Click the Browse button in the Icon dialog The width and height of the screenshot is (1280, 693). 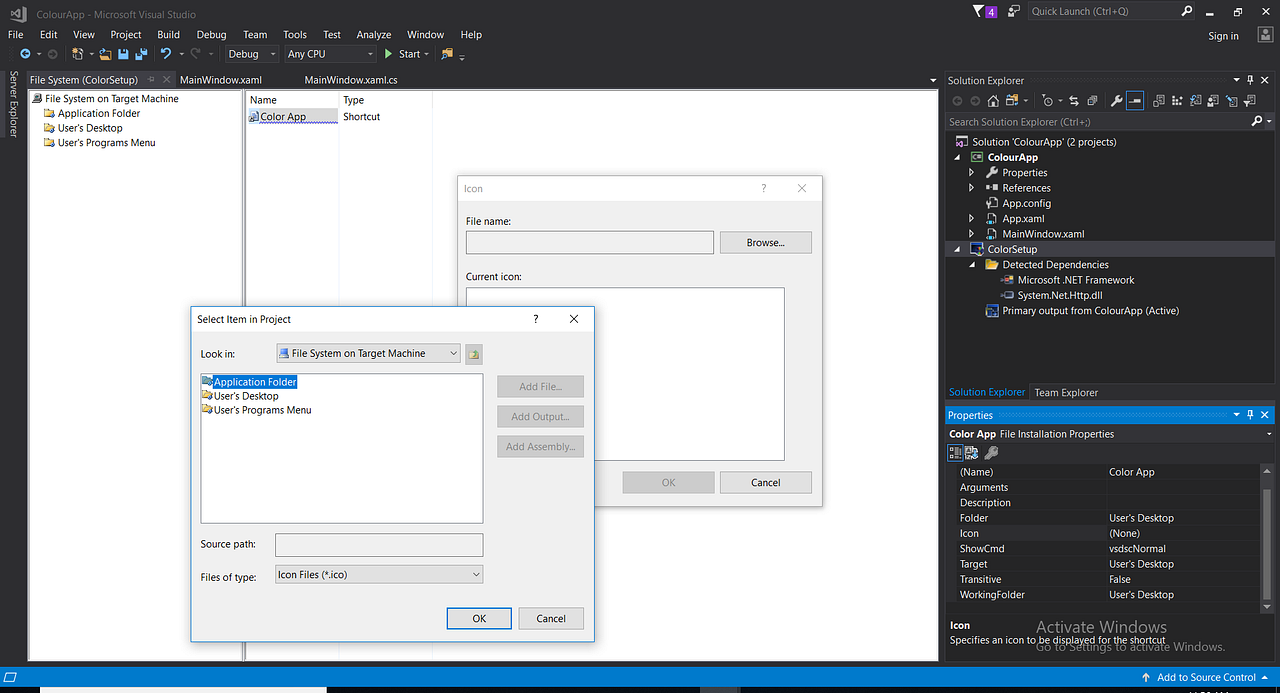coord(765,242)
